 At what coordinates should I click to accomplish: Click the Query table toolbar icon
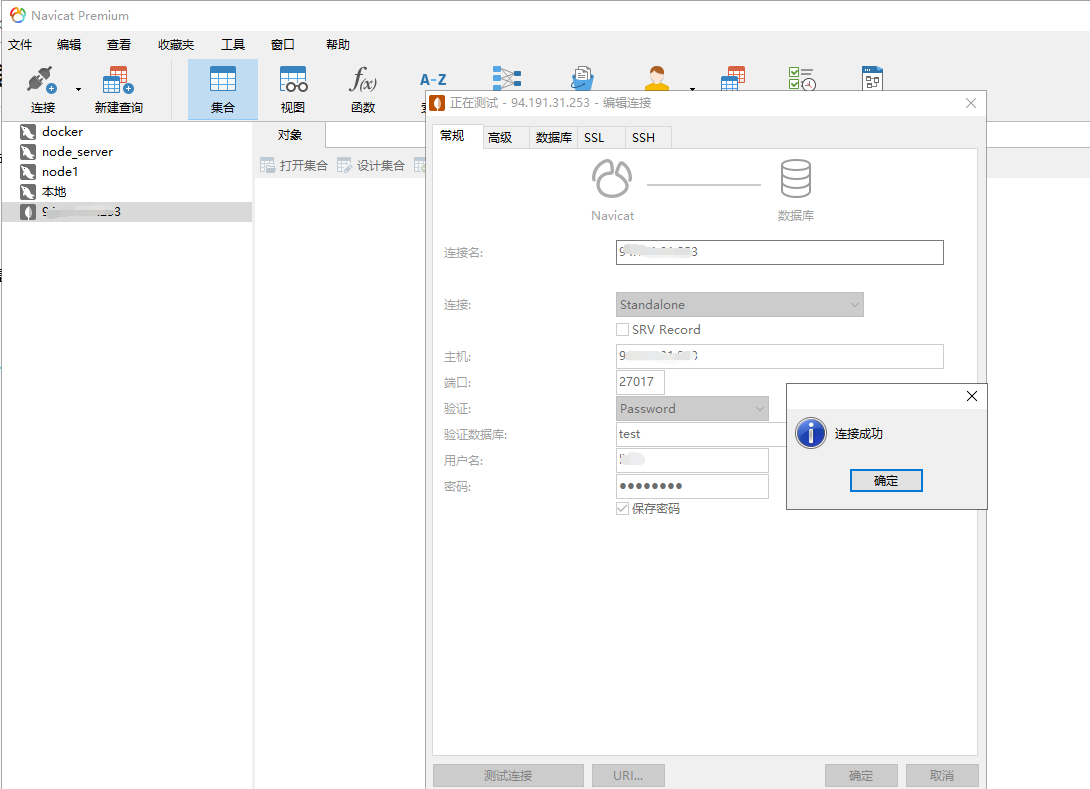pyautogui.click(x=733, y=79)
